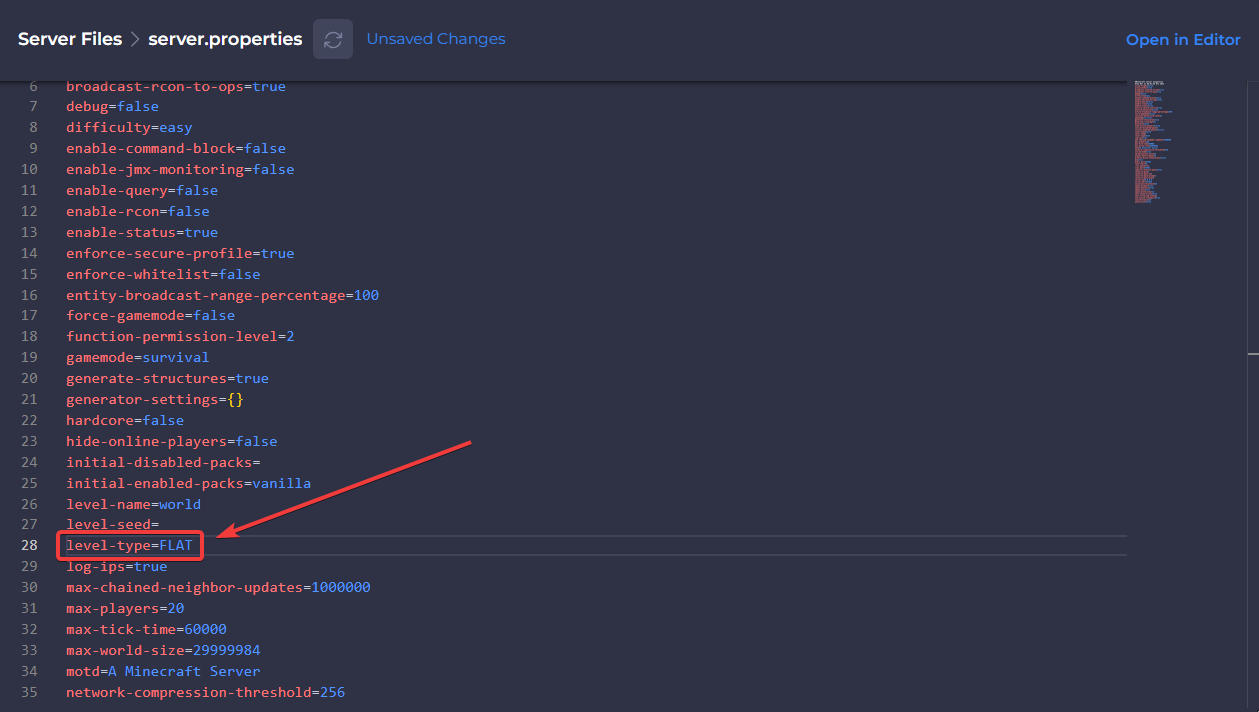Click the refresh/reload file icon
The width and height of the screenshot is (1259, 712).
click(x=333, y=39)
